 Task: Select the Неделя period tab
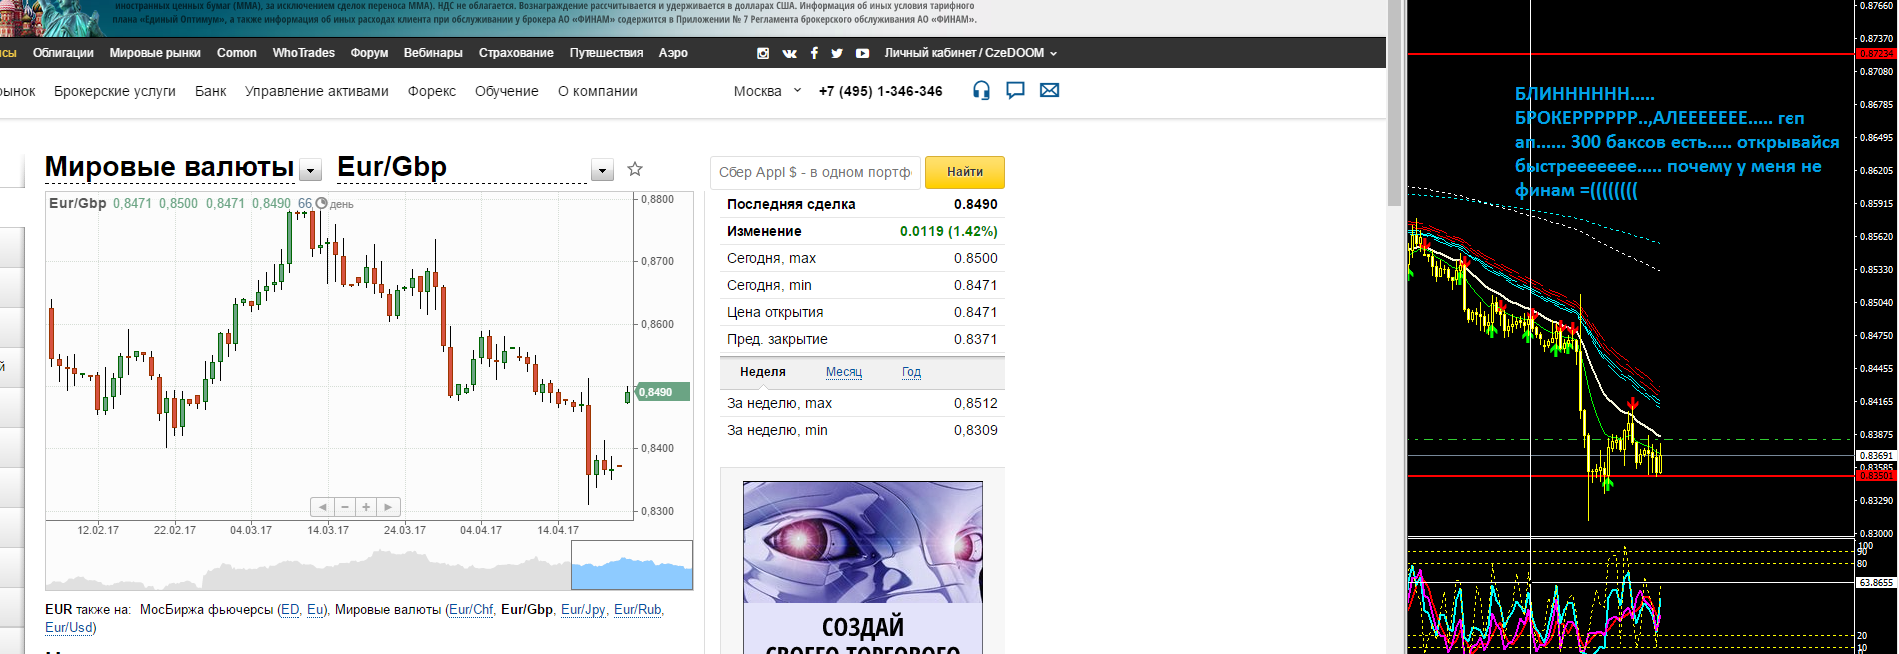tap(763, 372)
